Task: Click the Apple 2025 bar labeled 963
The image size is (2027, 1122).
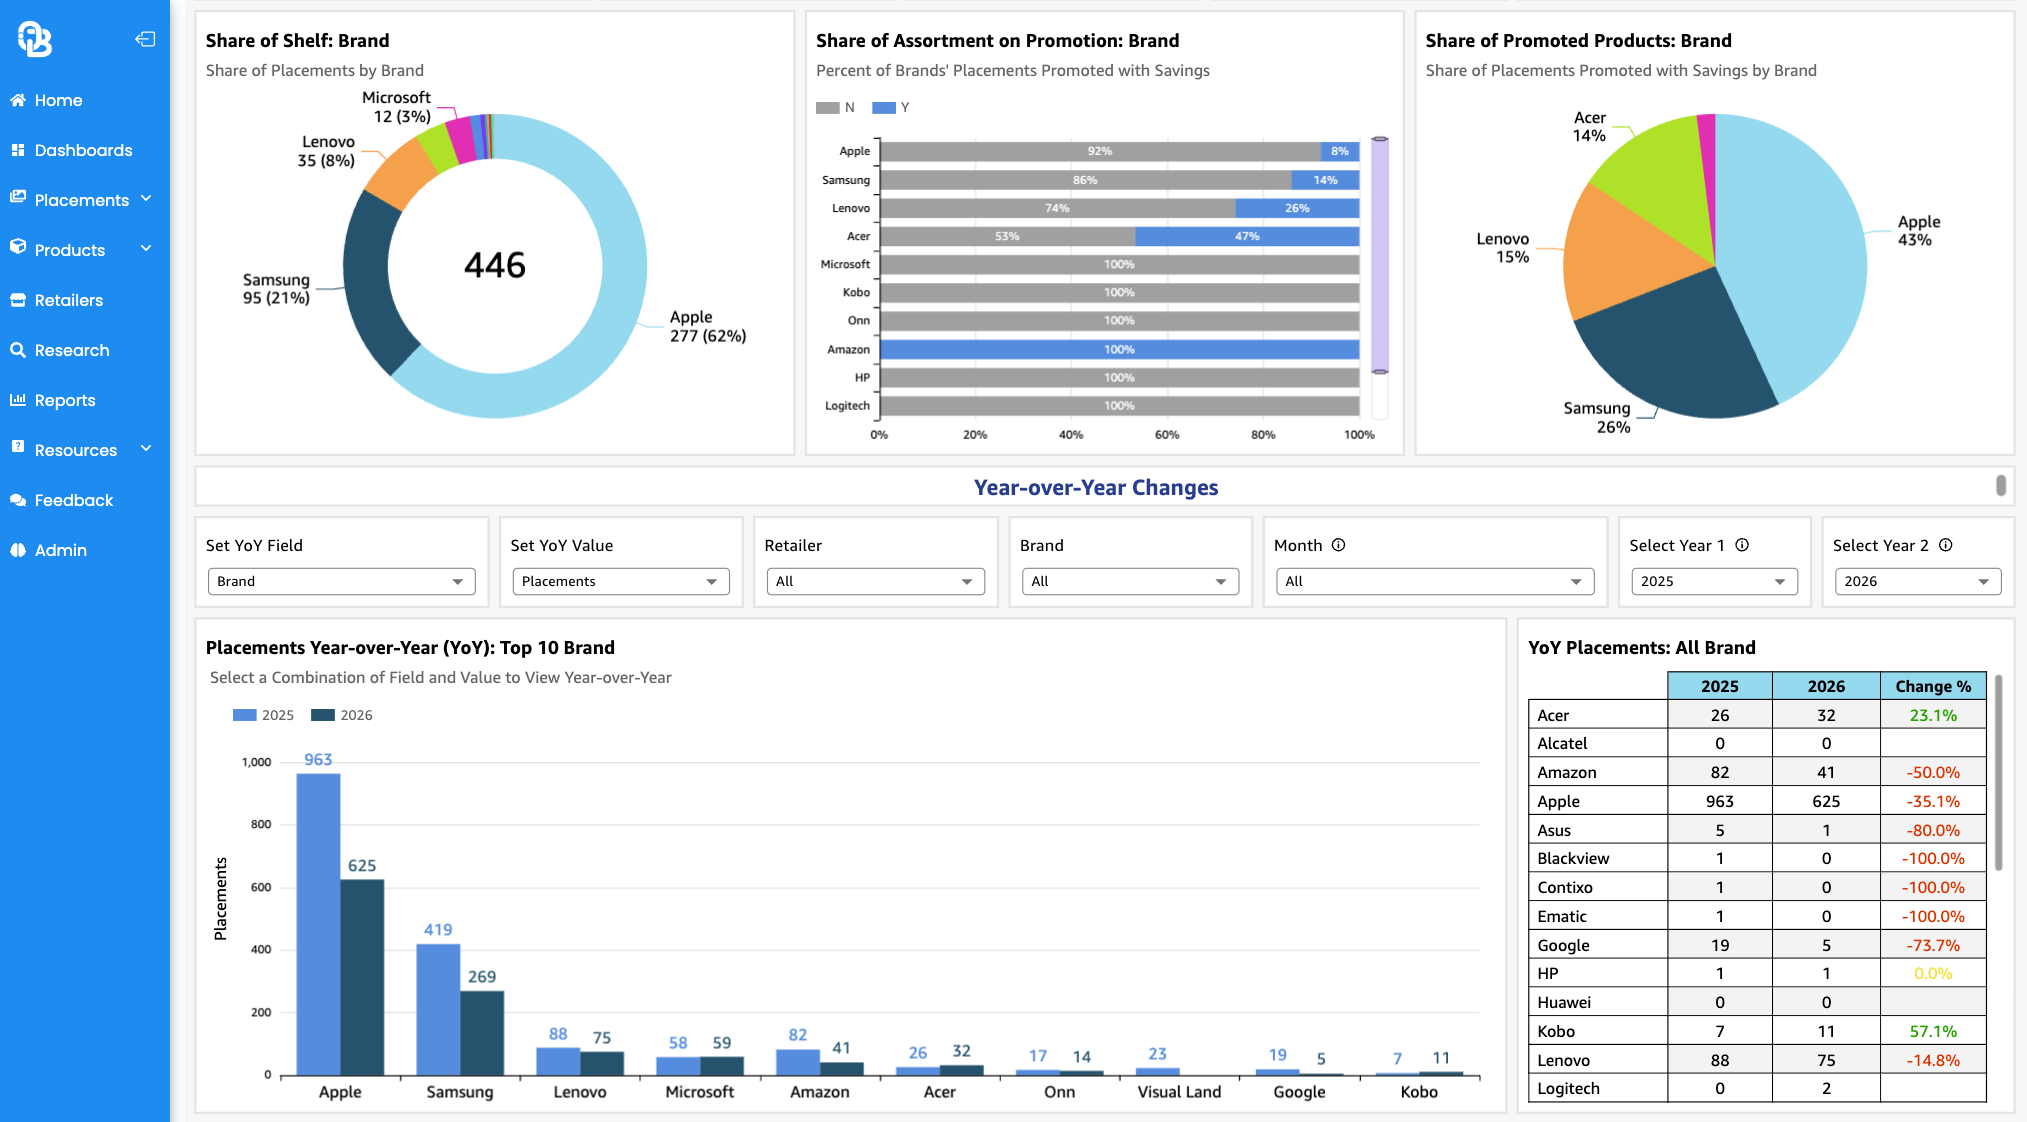Action: 318,924
